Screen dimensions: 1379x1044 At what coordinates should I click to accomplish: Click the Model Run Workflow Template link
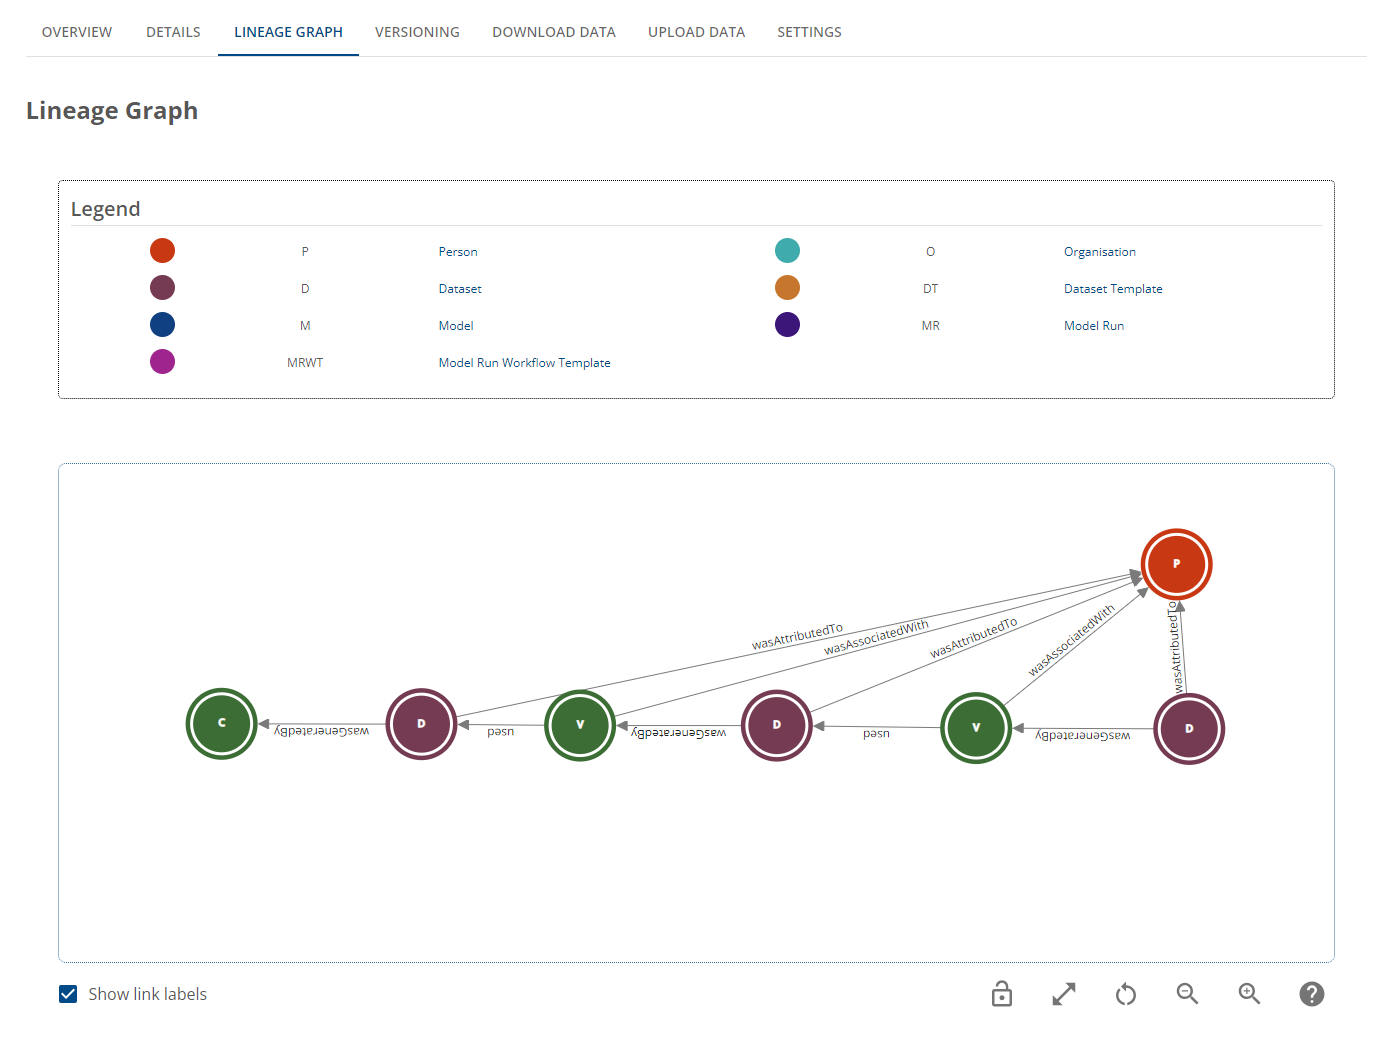click(524, 363)
